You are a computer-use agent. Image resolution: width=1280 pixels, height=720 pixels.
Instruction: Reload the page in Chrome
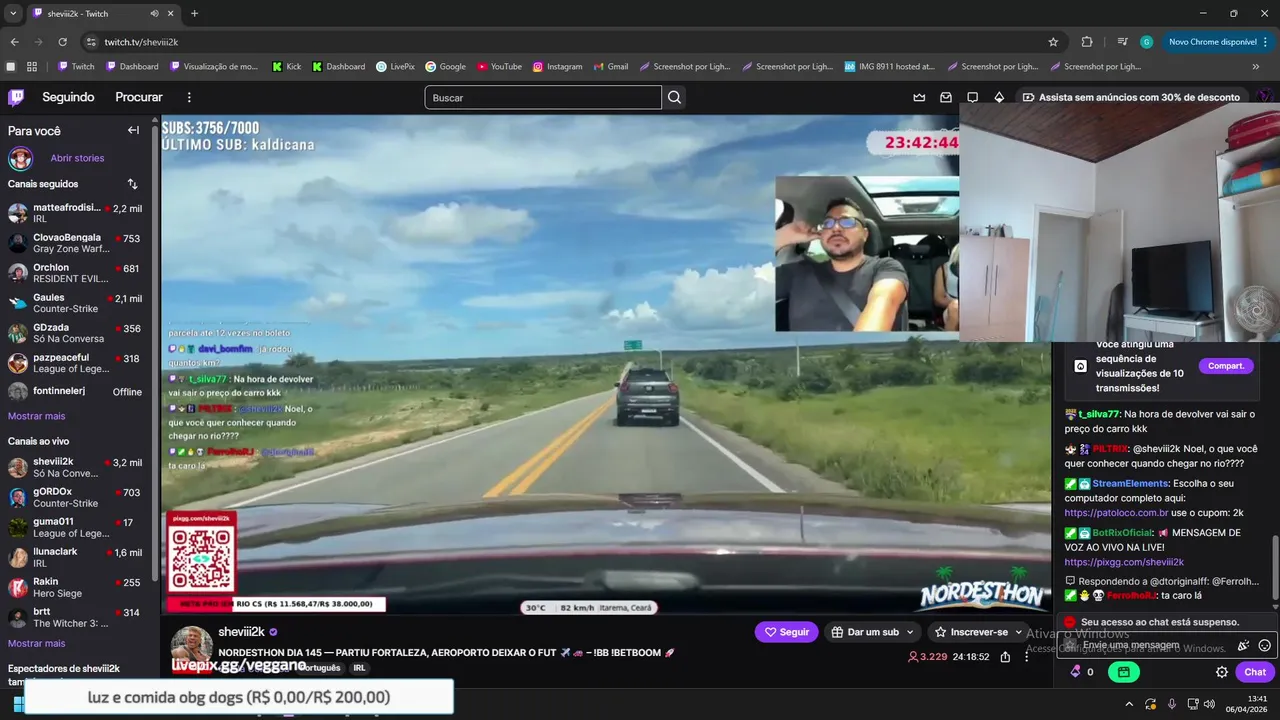pos(62,42)
